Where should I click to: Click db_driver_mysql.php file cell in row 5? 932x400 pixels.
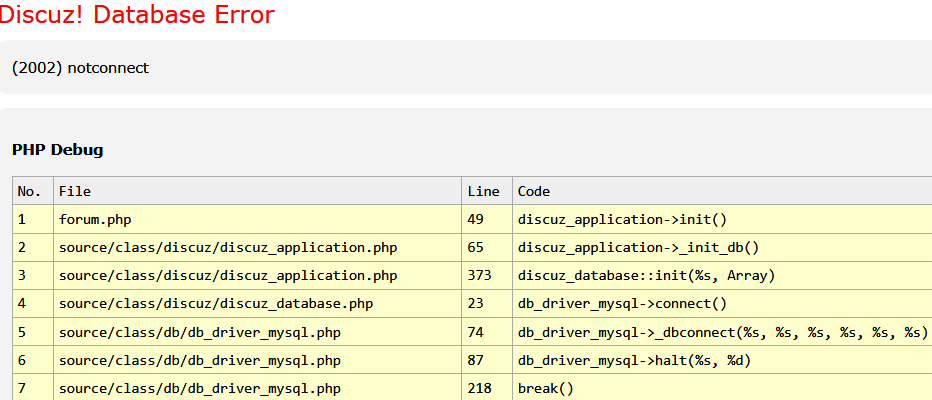pos(257,332)
